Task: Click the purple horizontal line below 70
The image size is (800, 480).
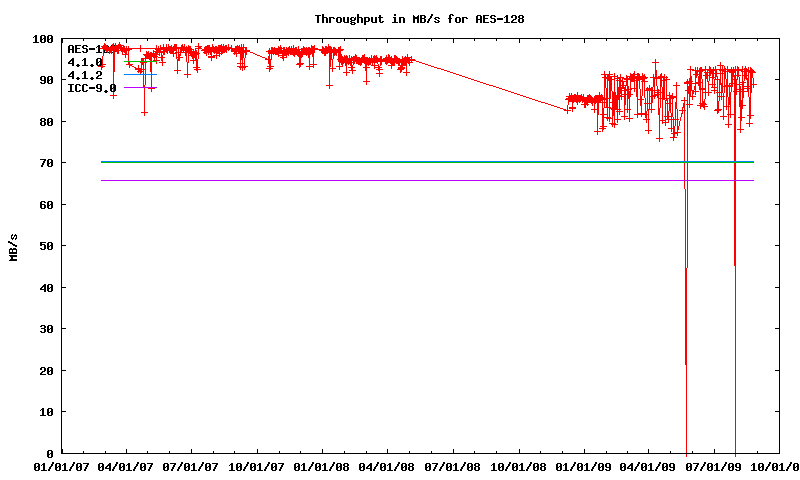Action: 400,180
